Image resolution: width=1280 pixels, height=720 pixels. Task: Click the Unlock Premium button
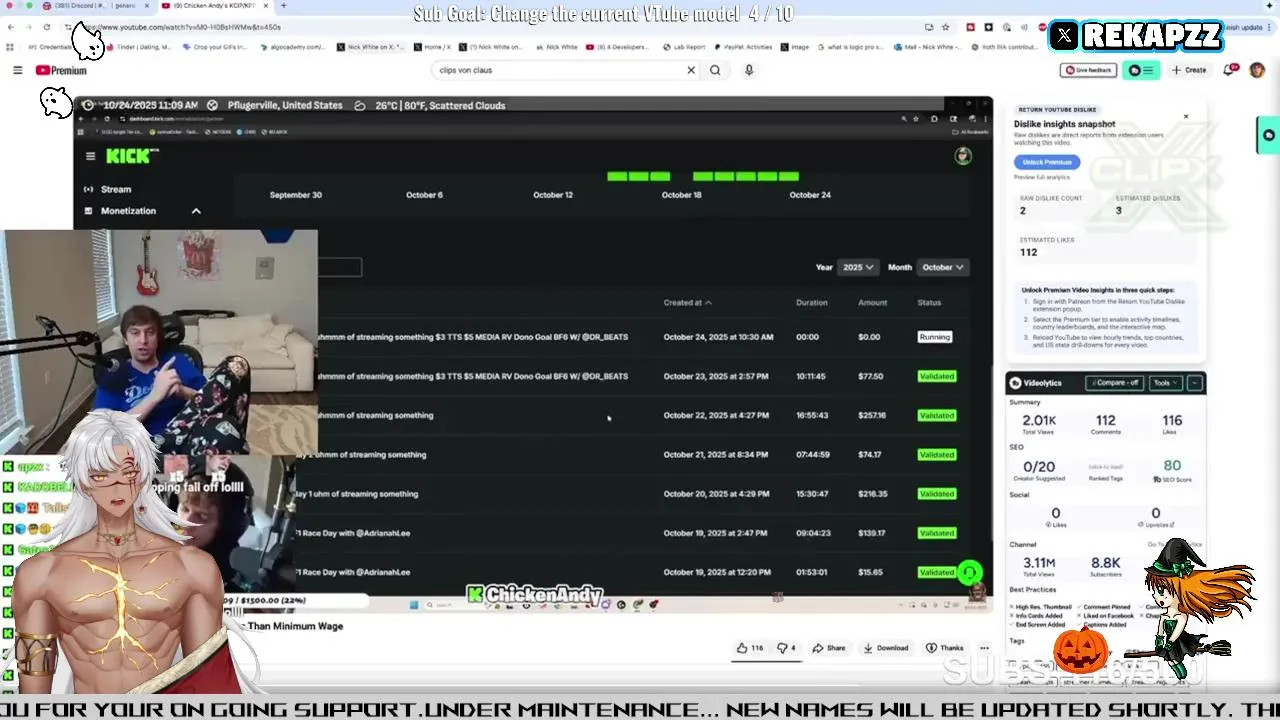click(1047, 162)
